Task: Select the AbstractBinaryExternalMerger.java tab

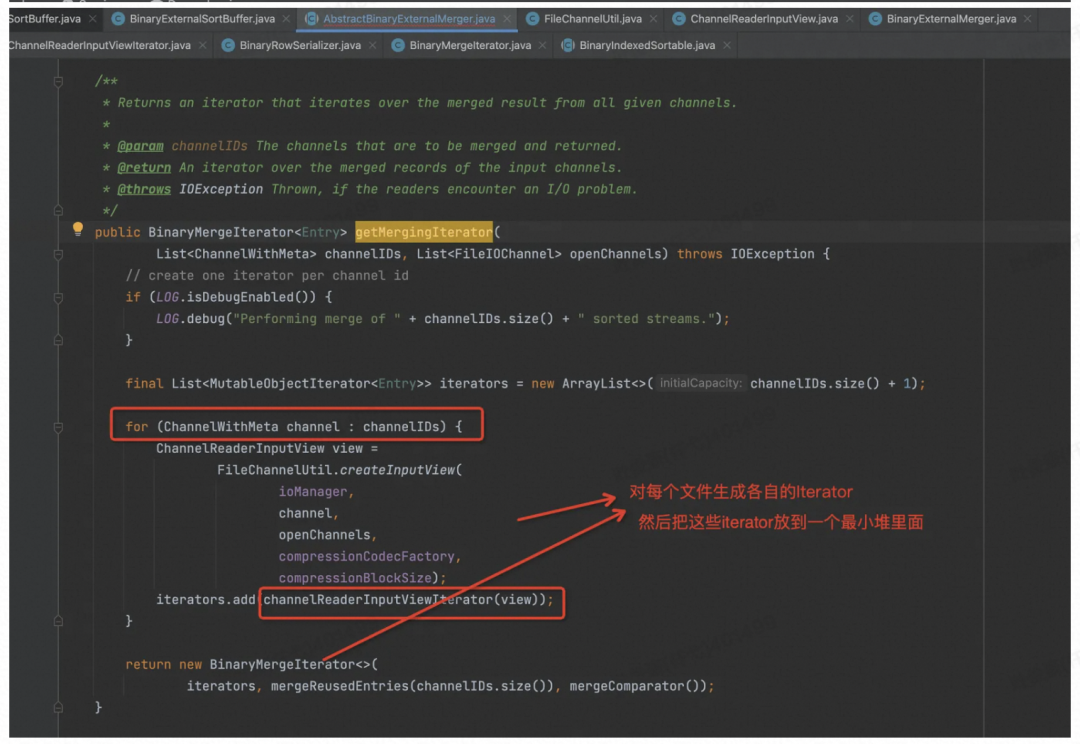Action: pyautogui.click(x=409, y=19)
